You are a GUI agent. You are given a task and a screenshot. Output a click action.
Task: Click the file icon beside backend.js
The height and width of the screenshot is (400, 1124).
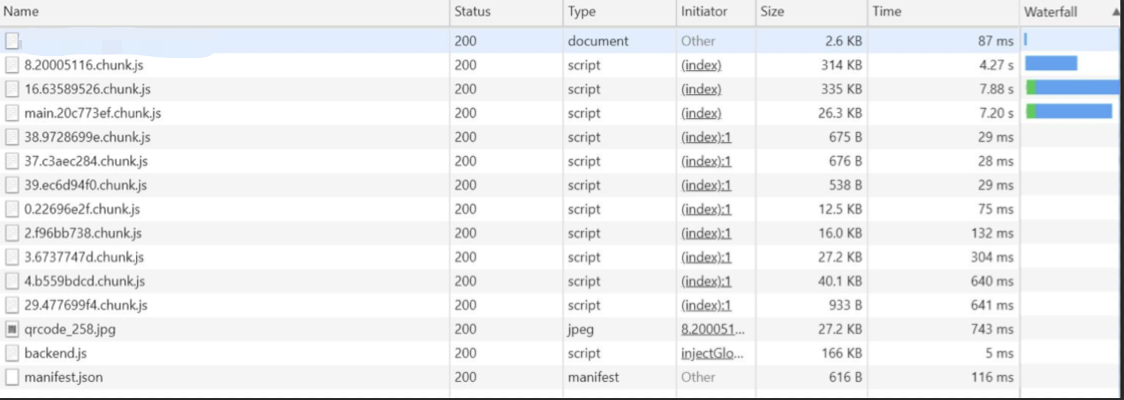[x=12, y=353]
